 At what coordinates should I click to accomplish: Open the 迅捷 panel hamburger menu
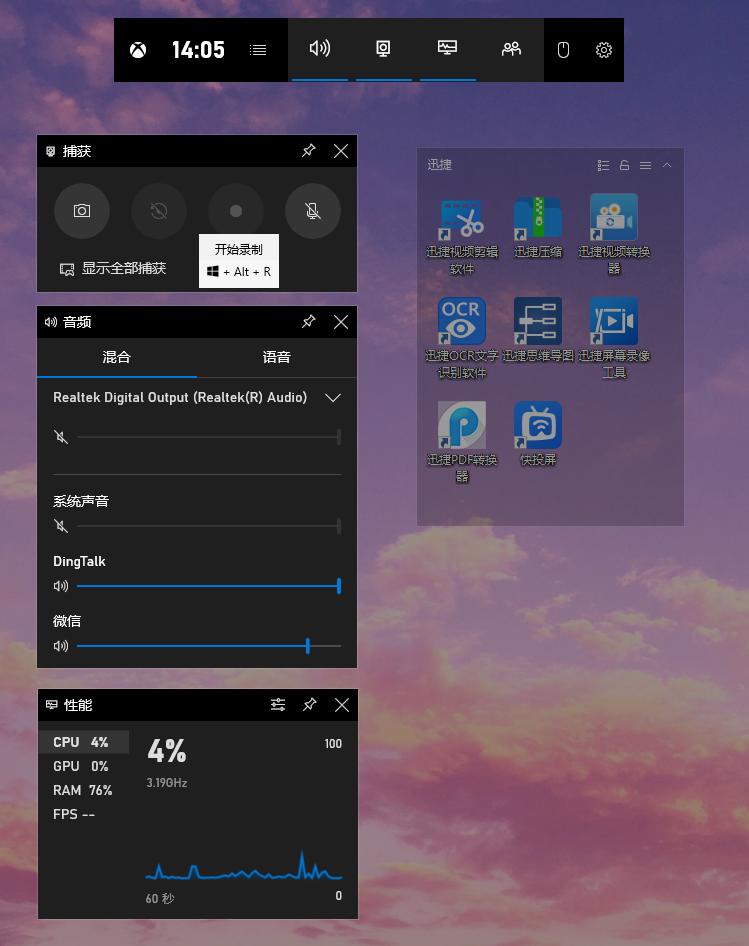click(645, 165)
